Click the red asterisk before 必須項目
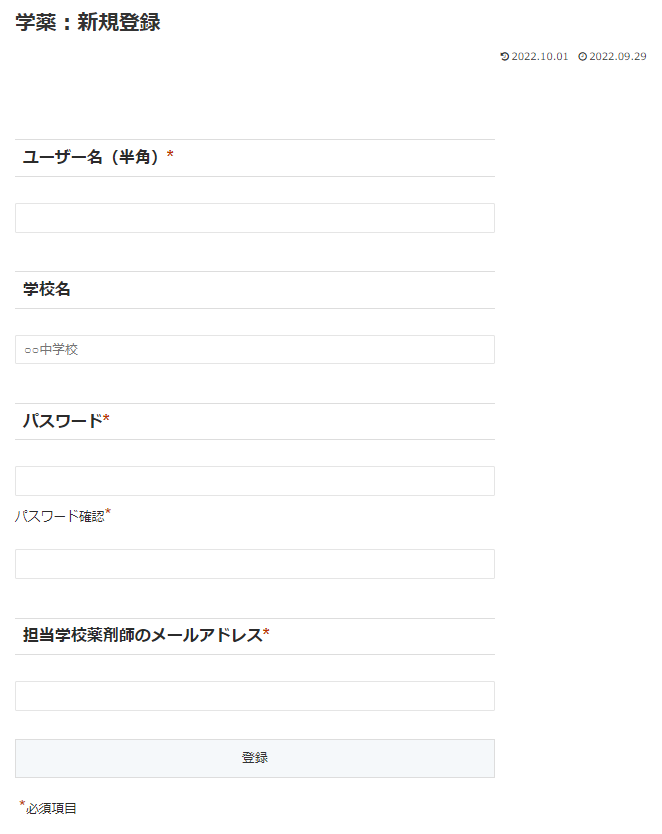 pyautogui.click(x=22, y=804)
